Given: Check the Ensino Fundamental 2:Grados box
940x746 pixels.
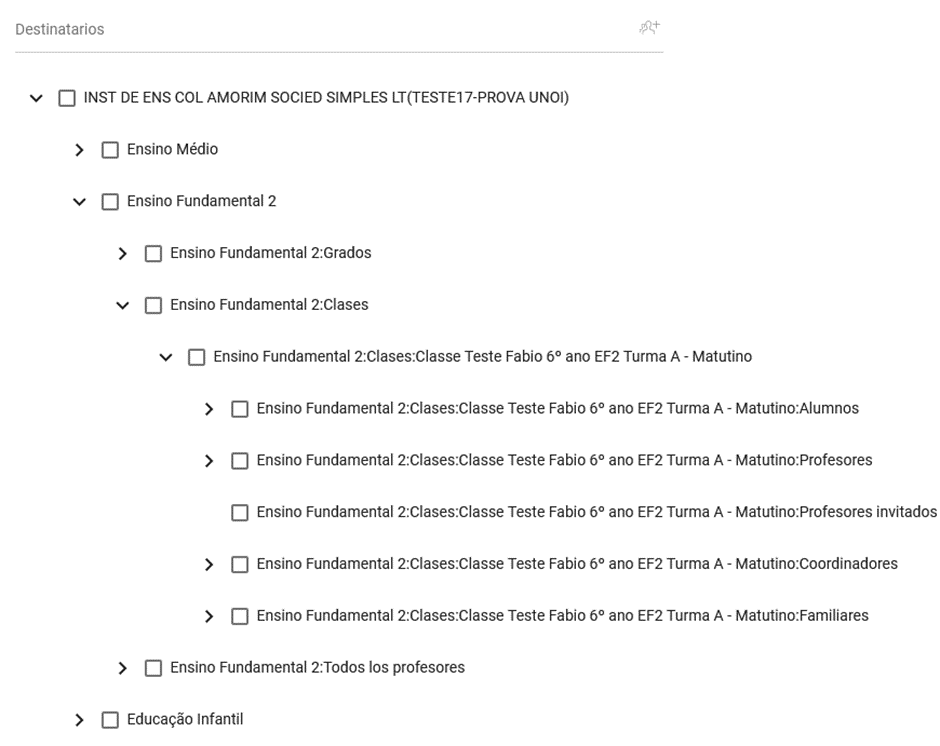Looking at the screenshot, I should coord(153,254).
